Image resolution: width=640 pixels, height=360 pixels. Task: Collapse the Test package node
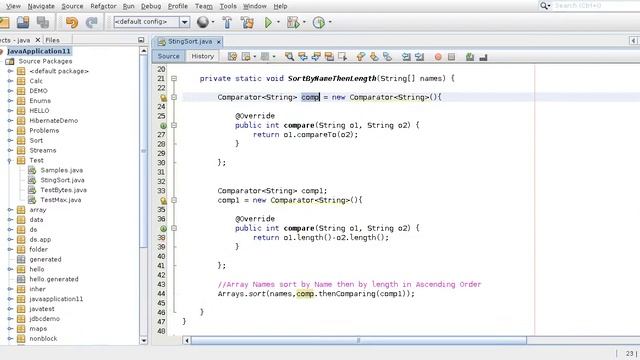pyautogui.click(x=10, y=160)
